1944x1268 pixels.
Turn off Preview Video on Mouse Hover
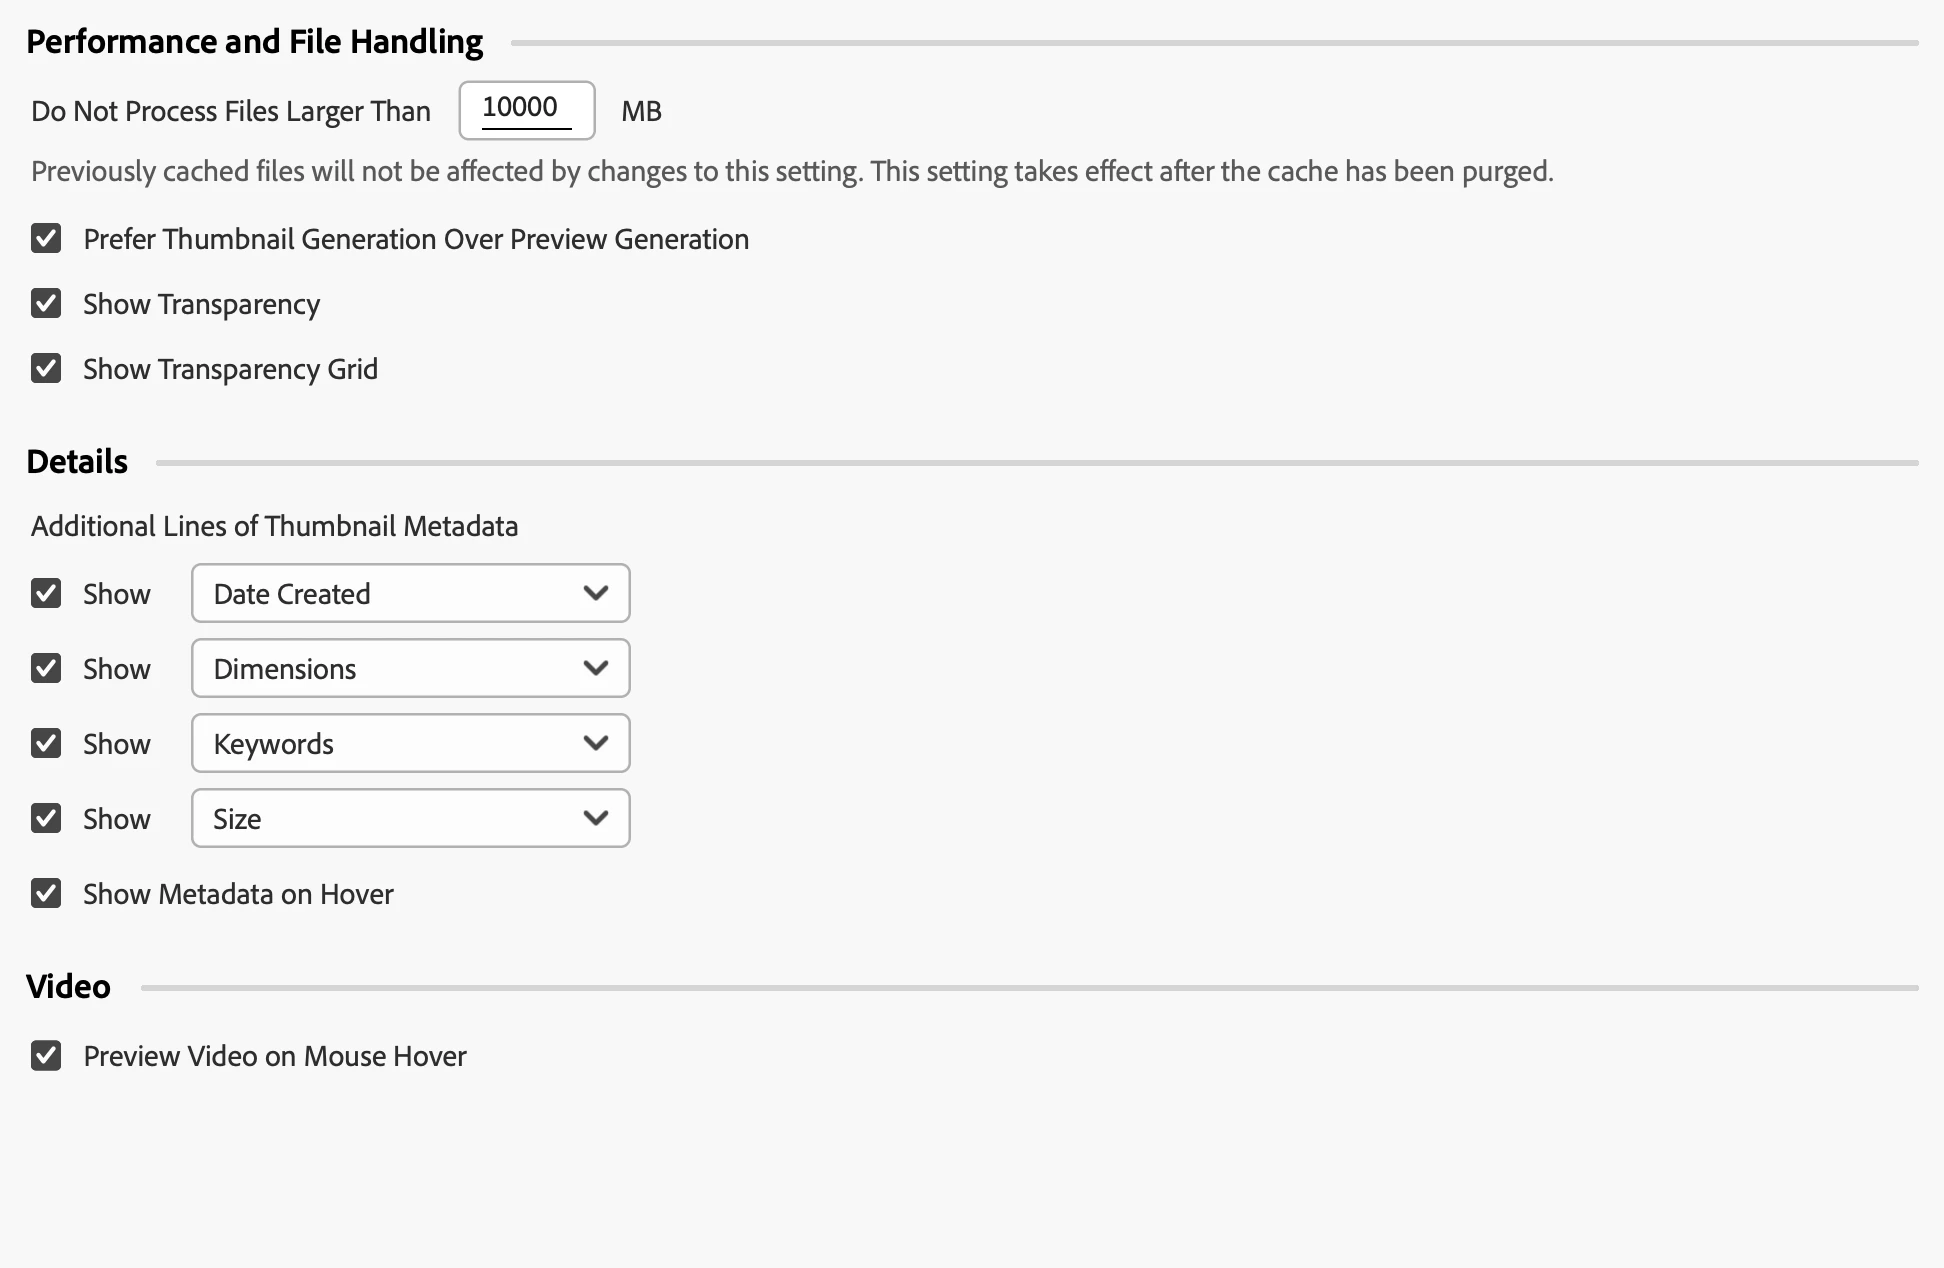tap(46, 1056)
